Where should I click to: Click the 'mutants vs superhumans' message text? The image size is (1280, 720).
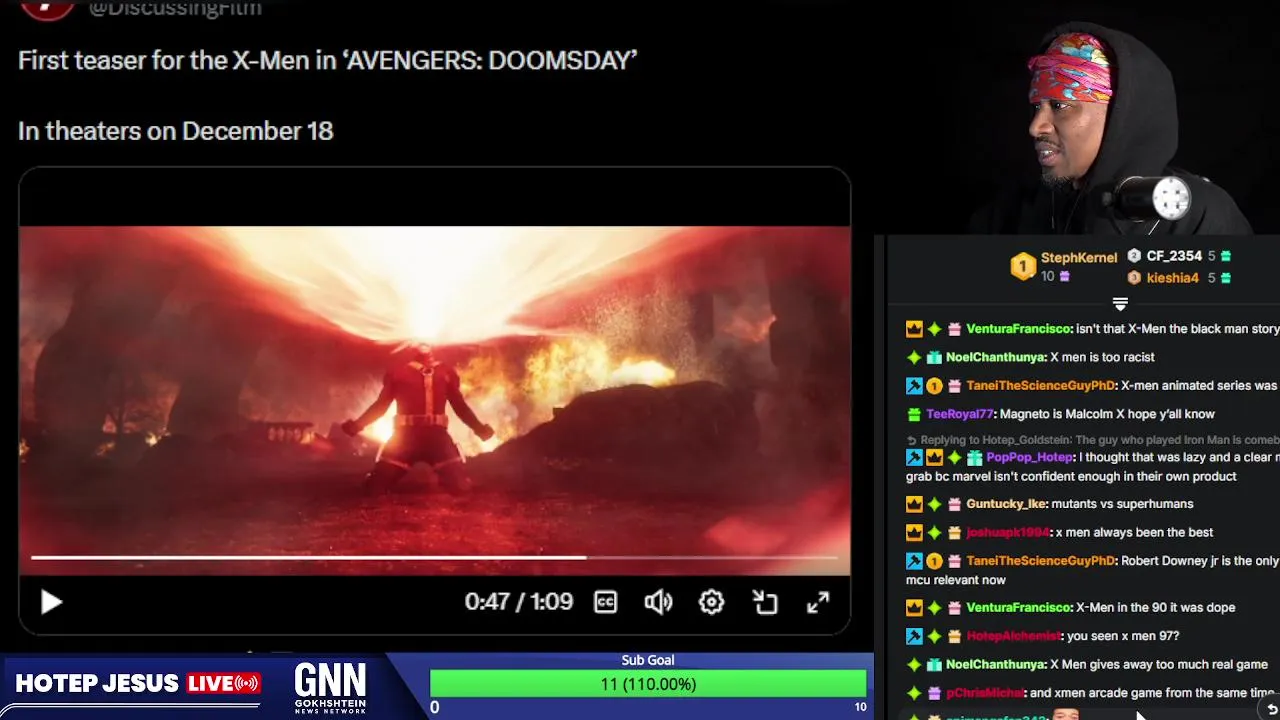(1122, 504)
